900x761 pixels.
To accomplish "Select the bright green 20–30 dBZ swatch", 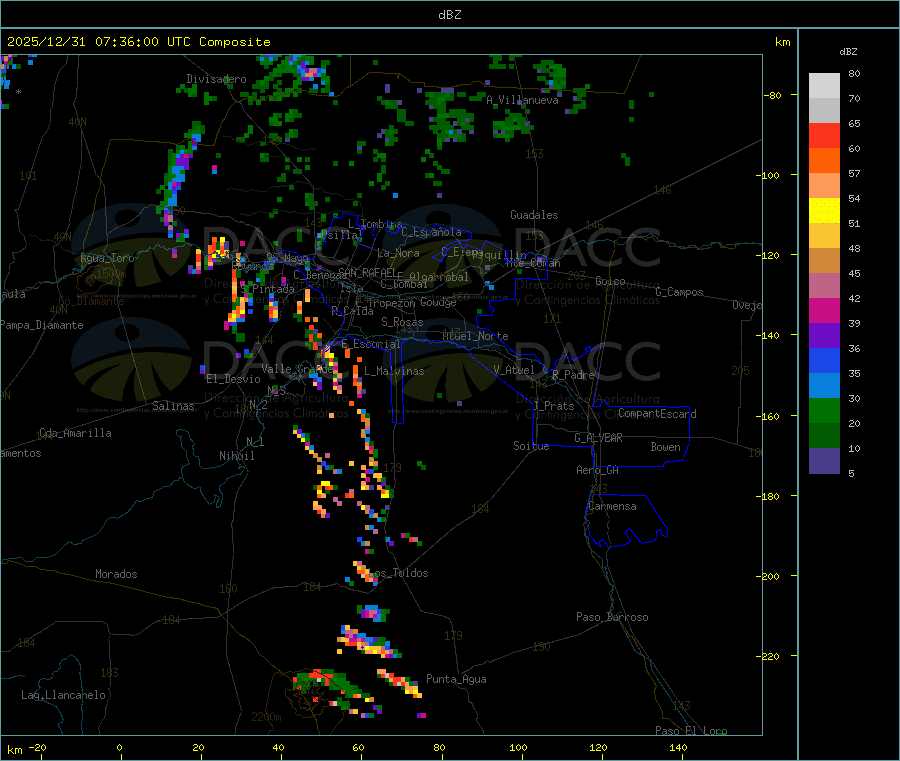I will (824, 410).
